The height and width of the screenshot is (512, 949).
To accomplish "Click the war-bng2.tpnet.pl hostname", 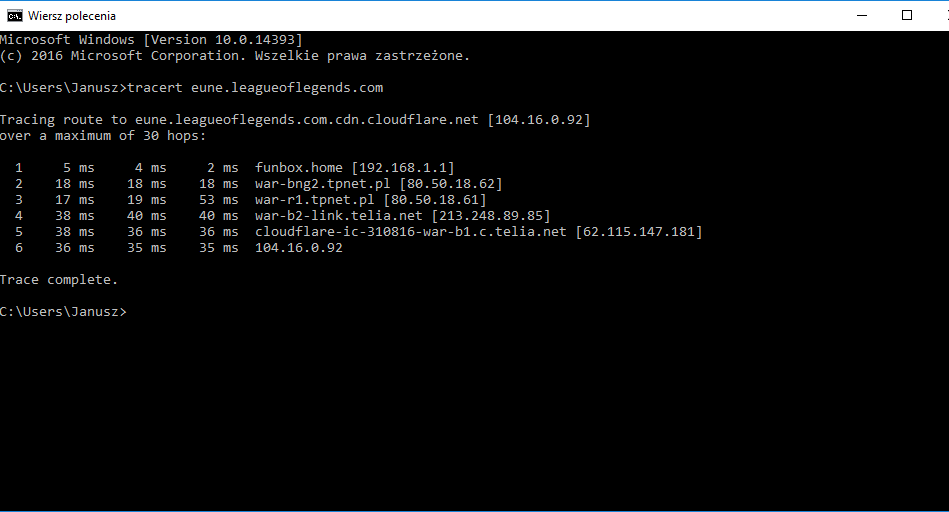I will coord(323,184).
